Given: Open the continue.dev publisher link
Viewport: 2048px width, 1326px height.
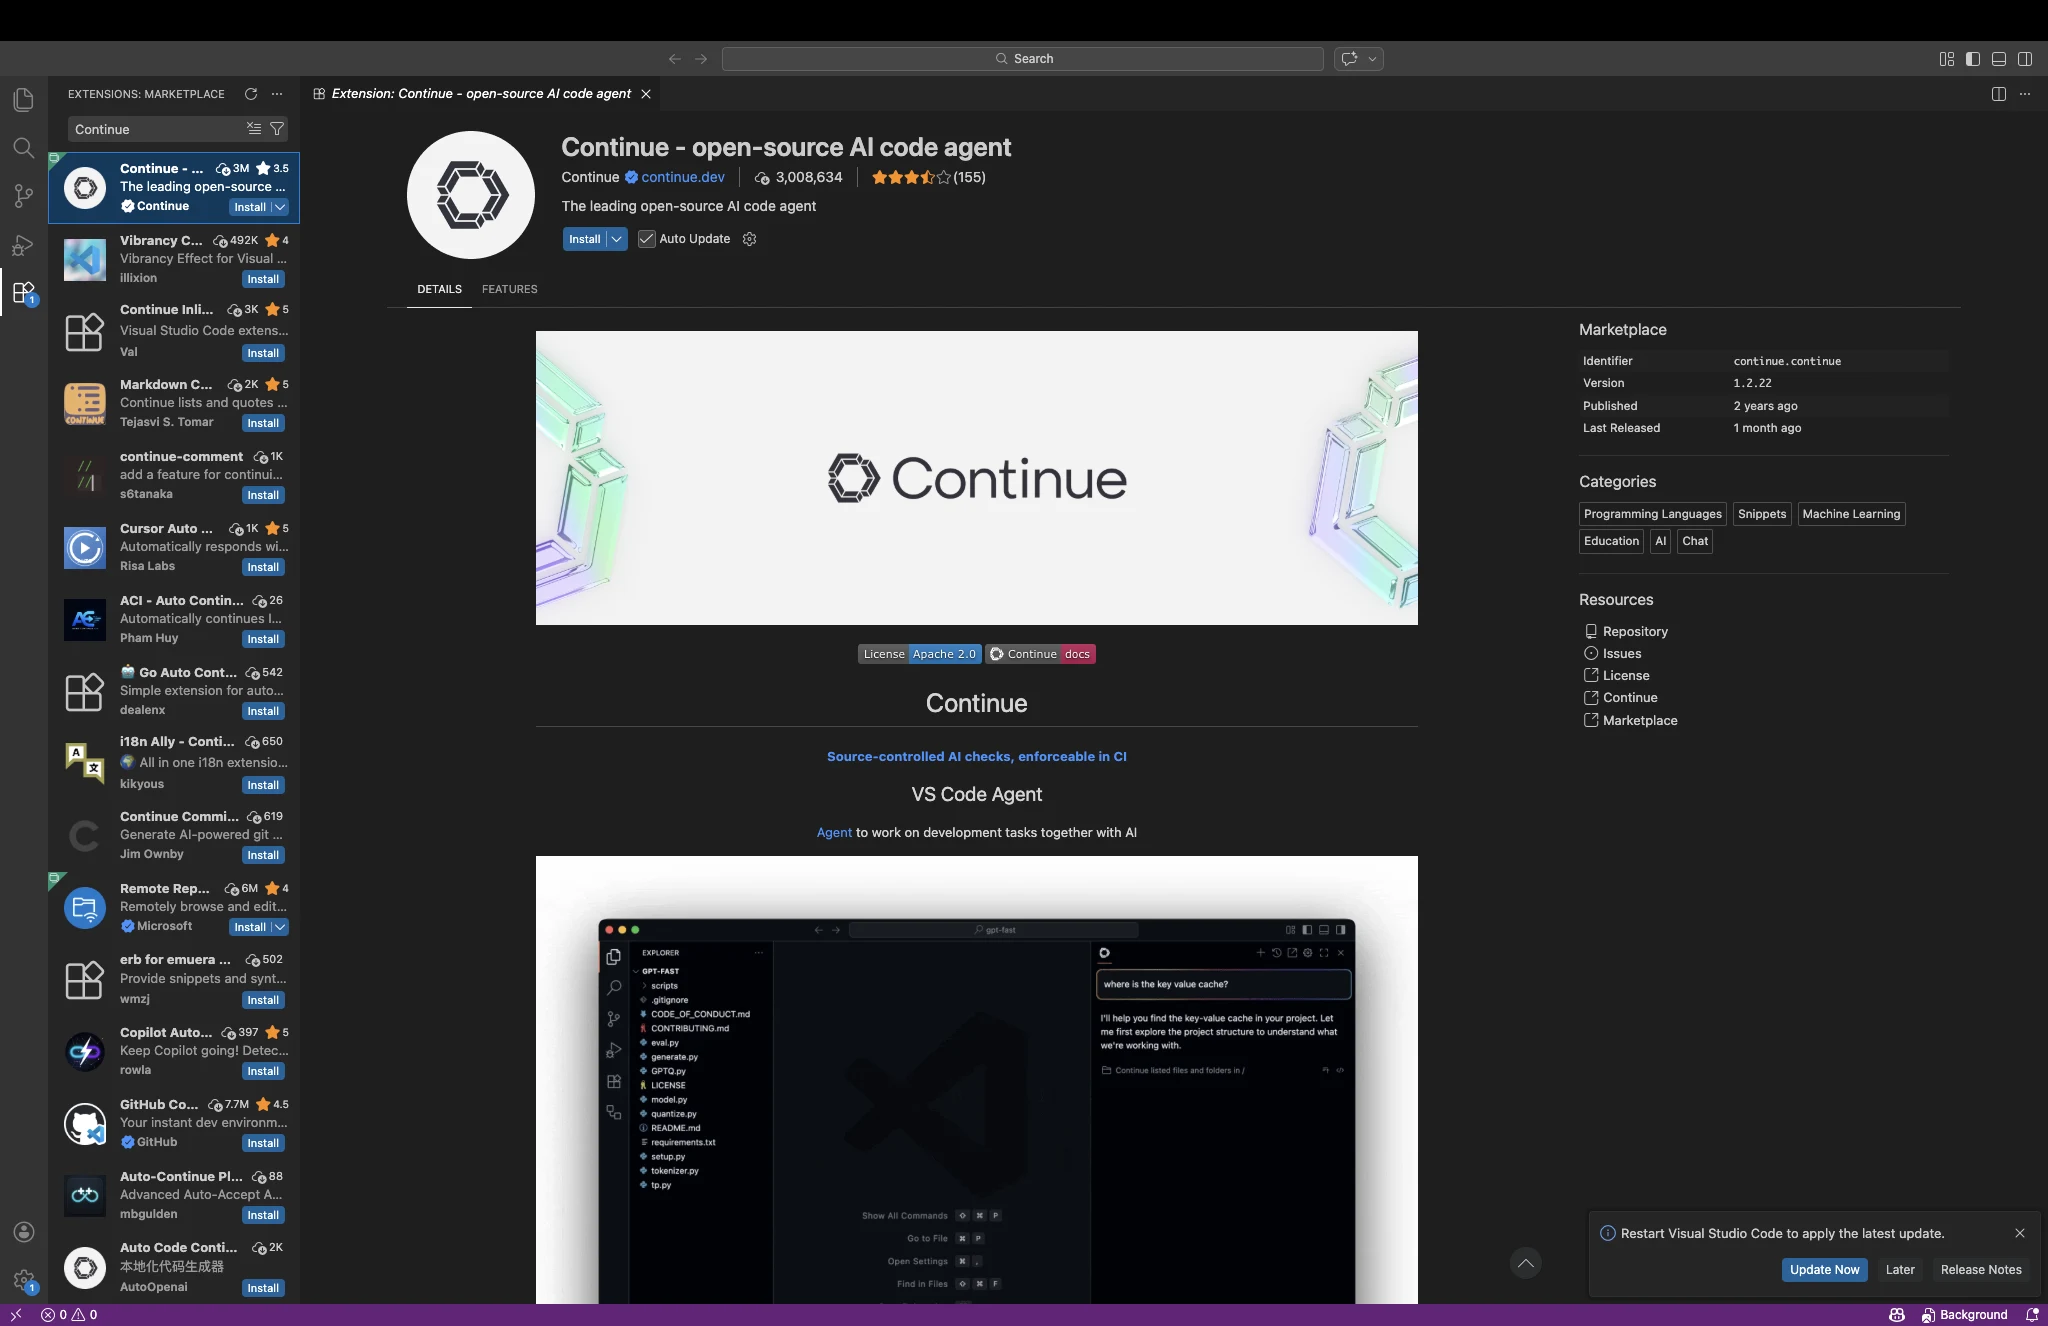Looking at the screenshot, I should pyautogui.click(x=683, y=177).
